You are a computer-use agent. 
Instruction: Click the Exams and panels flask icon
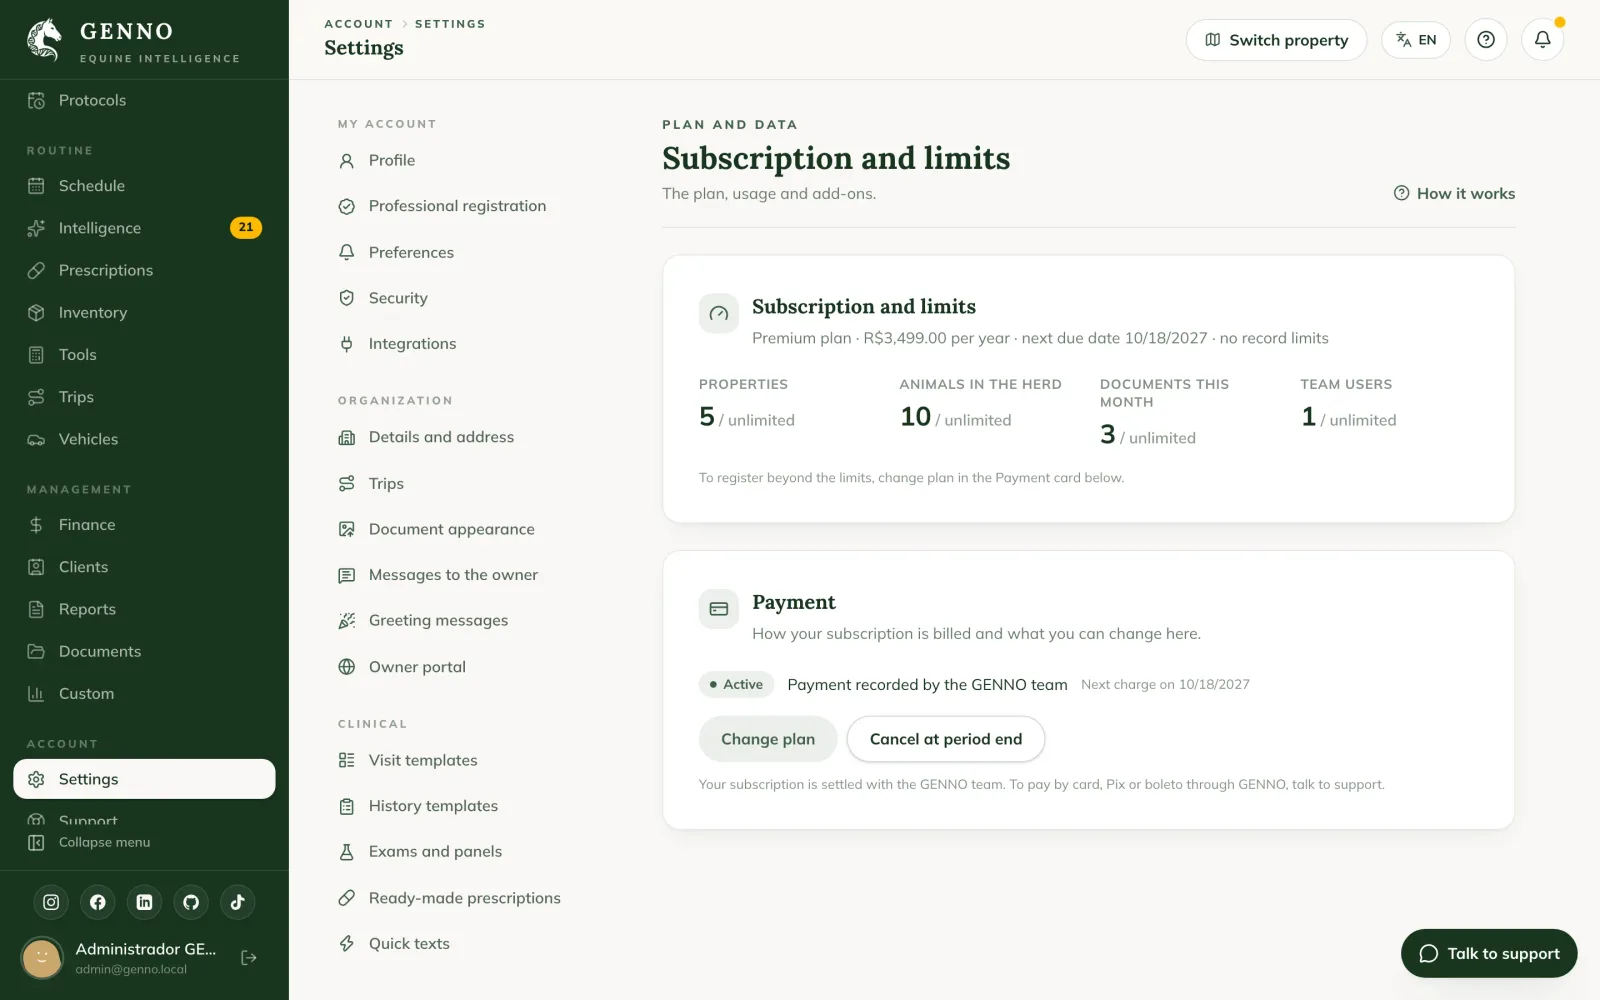coord(347,852)
